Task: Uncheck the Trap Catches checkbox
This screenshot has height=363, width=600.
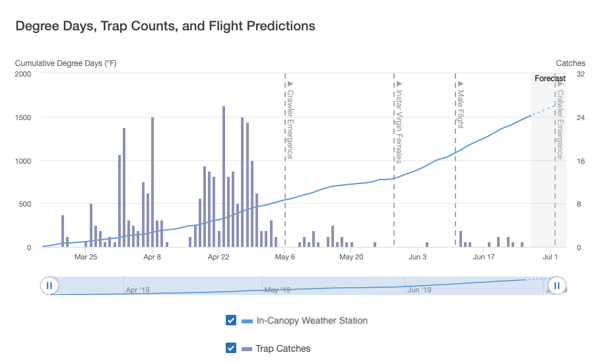Action: pos(231,348)
